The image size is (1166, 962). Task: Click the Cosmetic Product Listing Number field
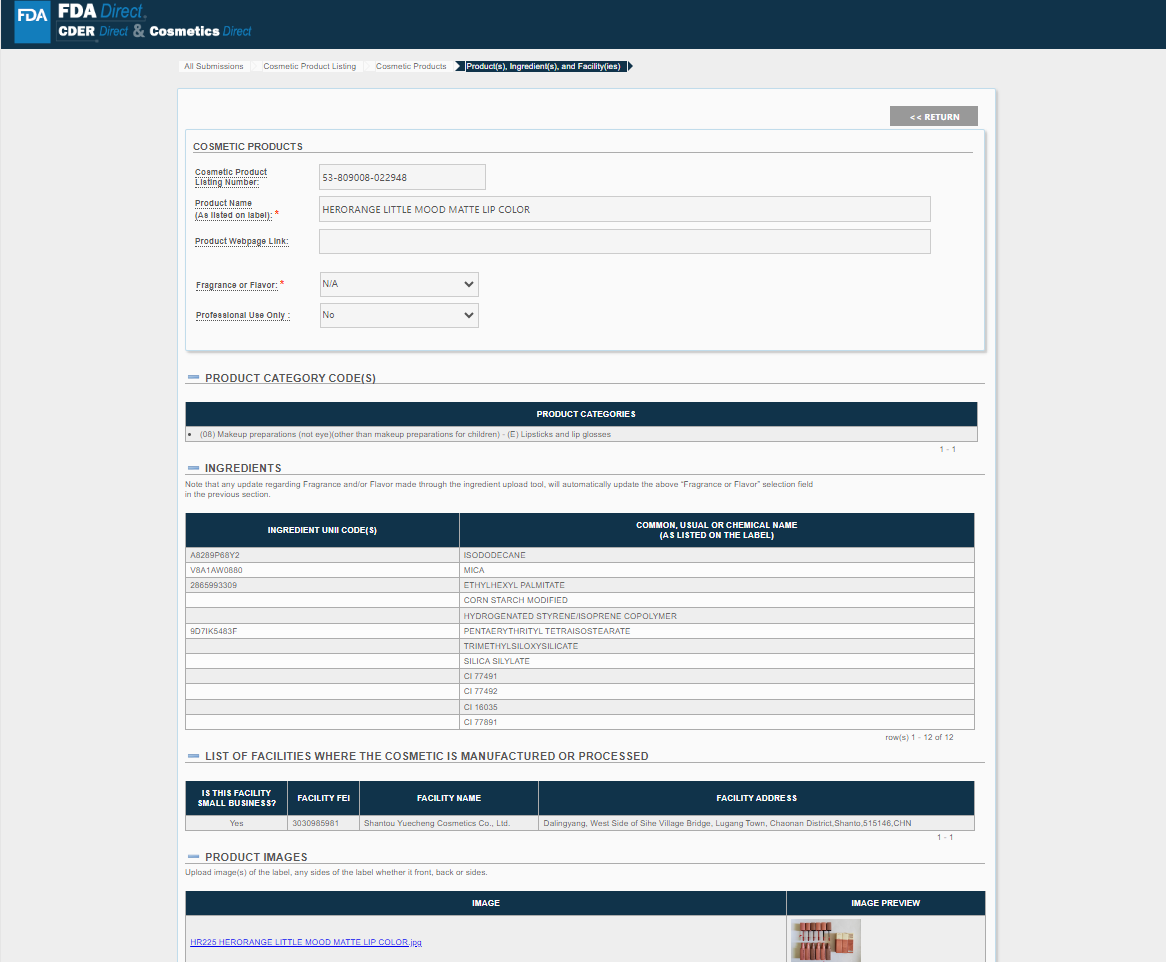pos(402,178)
